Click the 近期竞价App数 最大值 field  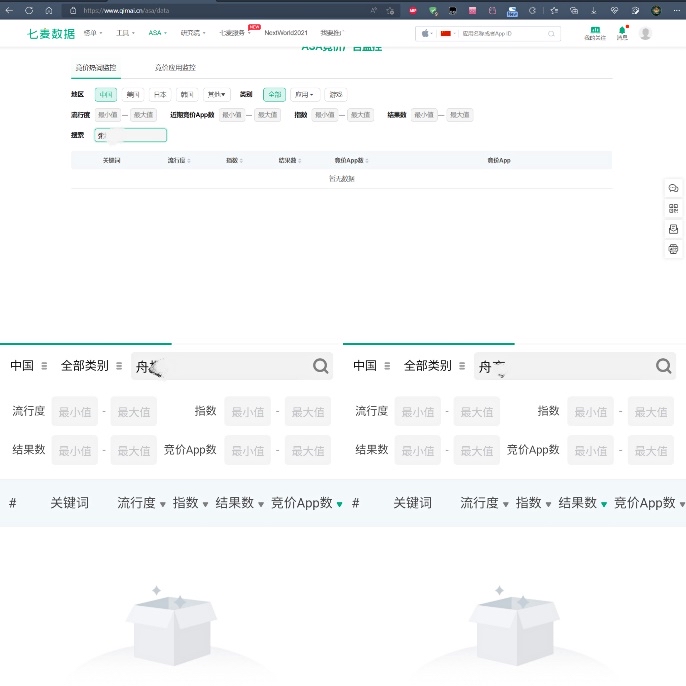coord(267,115)
